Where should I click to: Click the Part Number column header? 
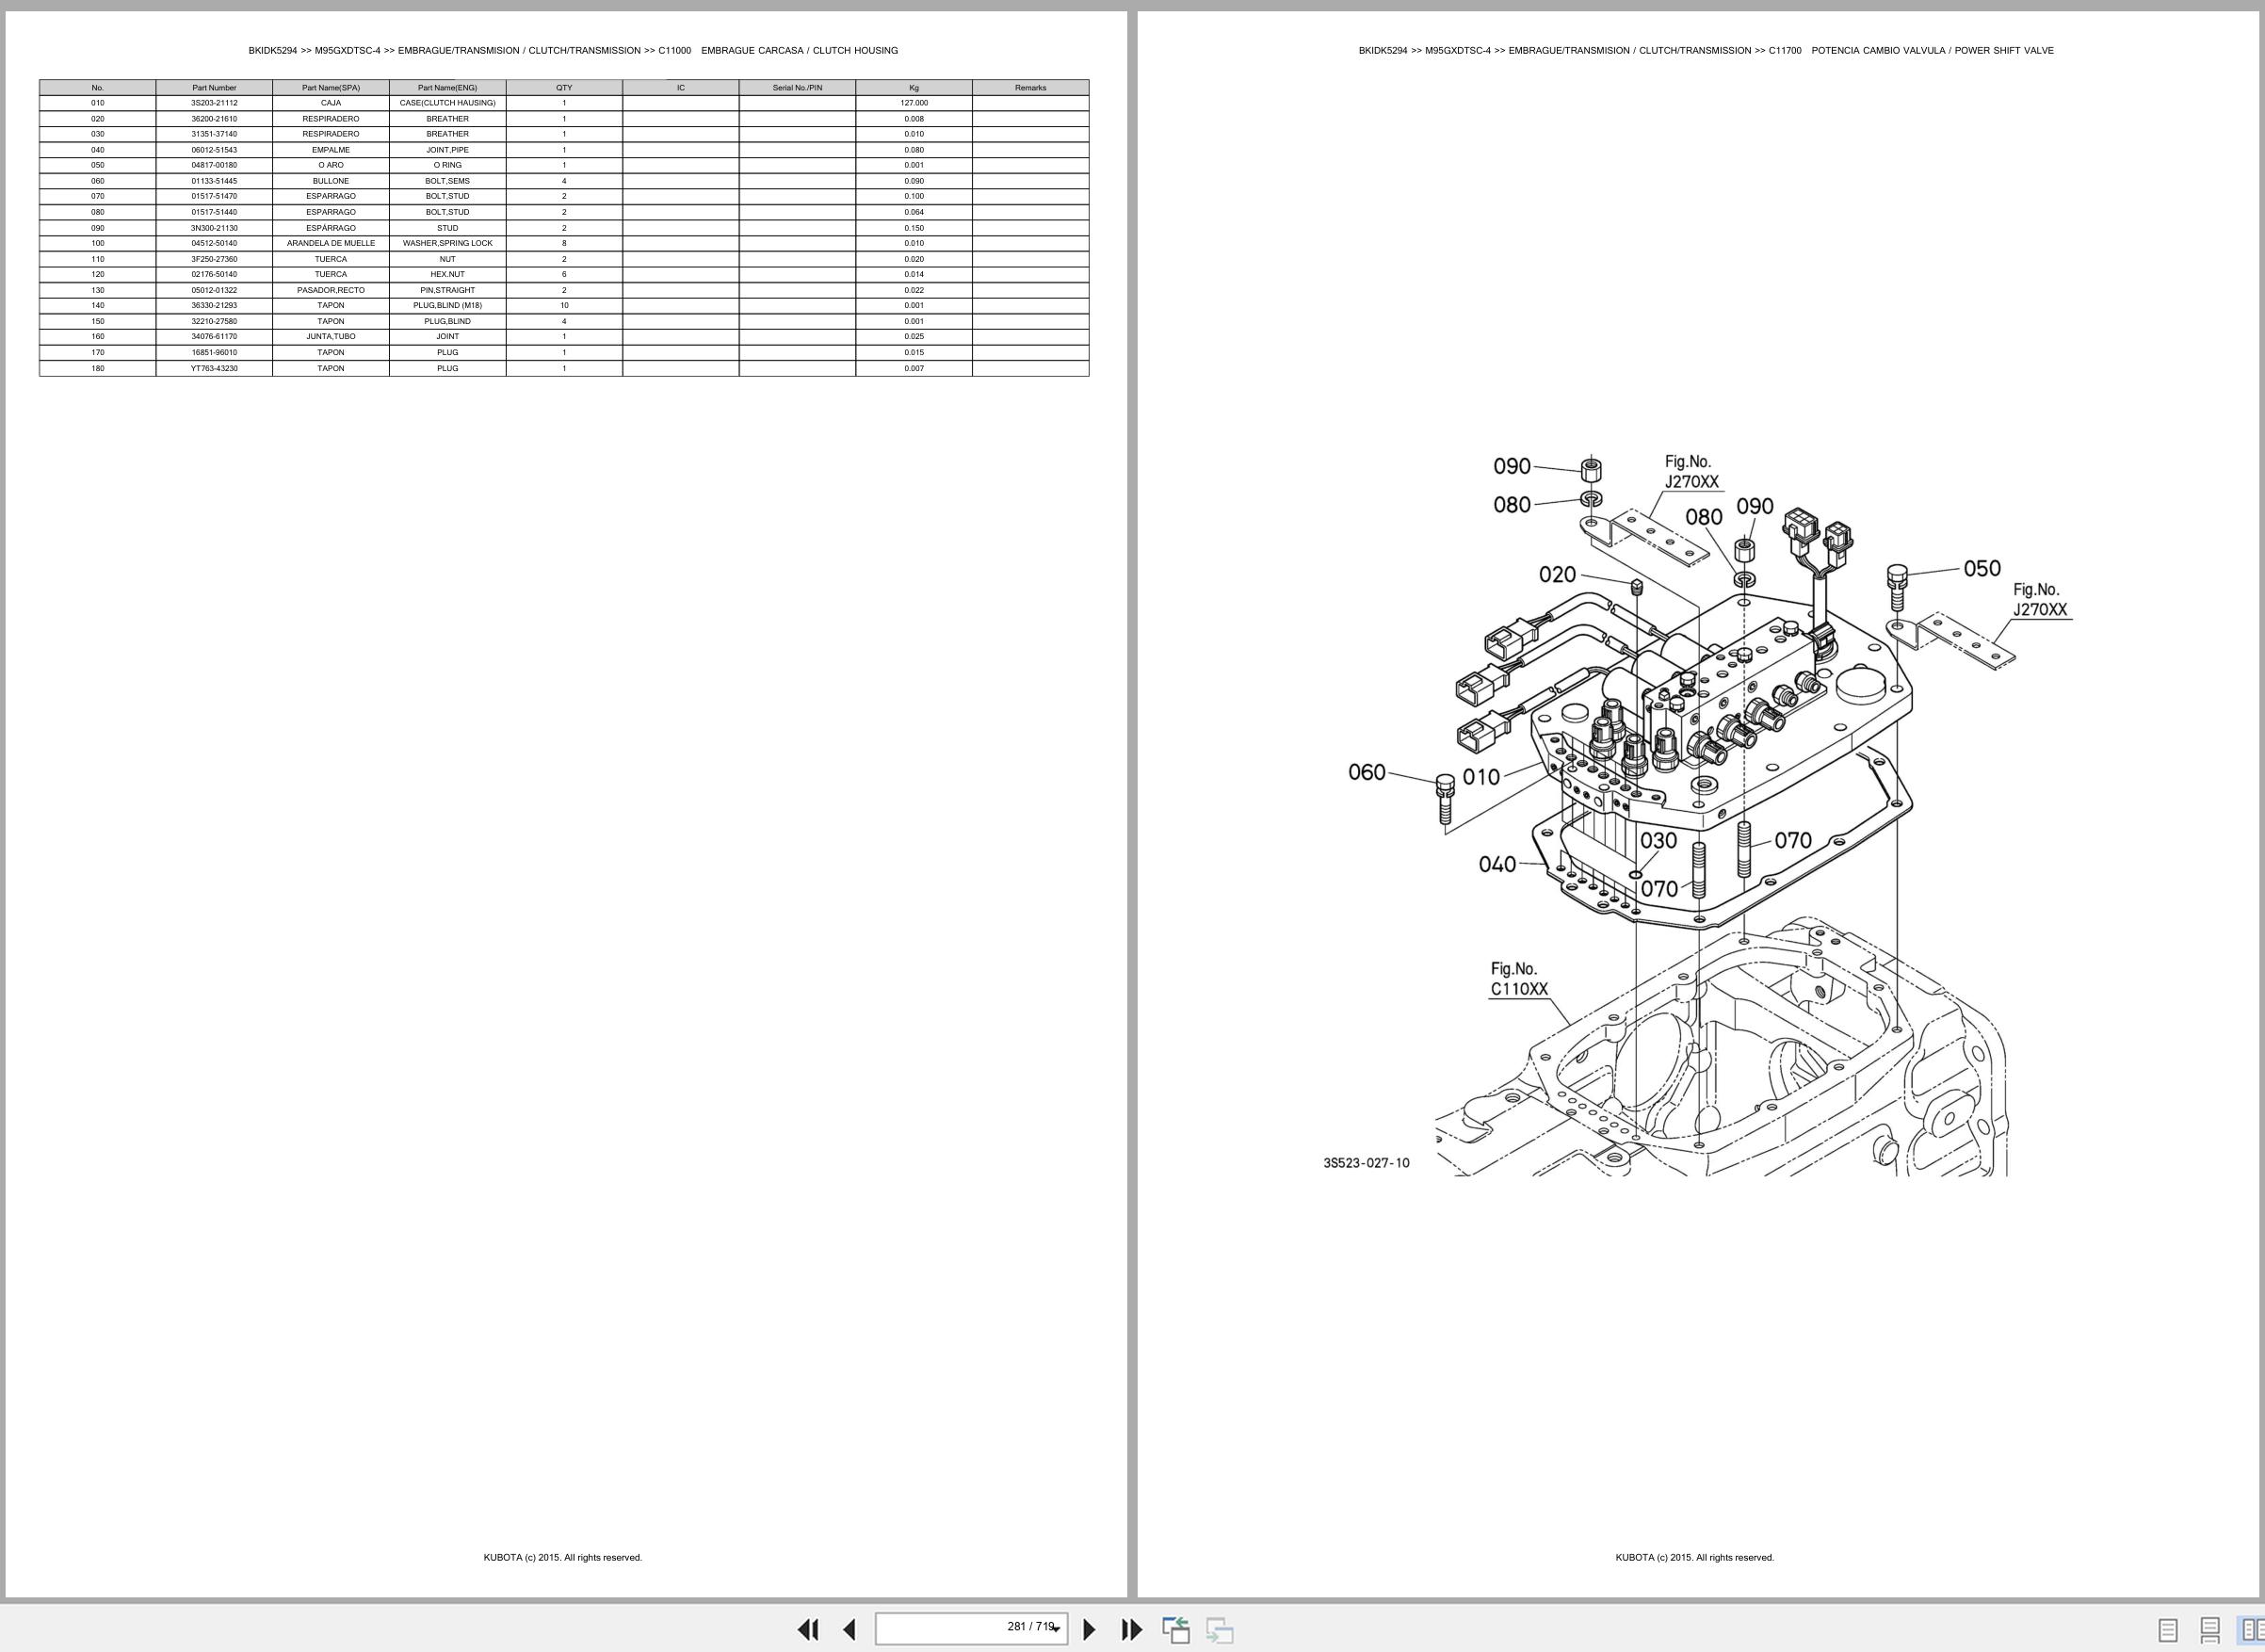(x=214, y=88)
